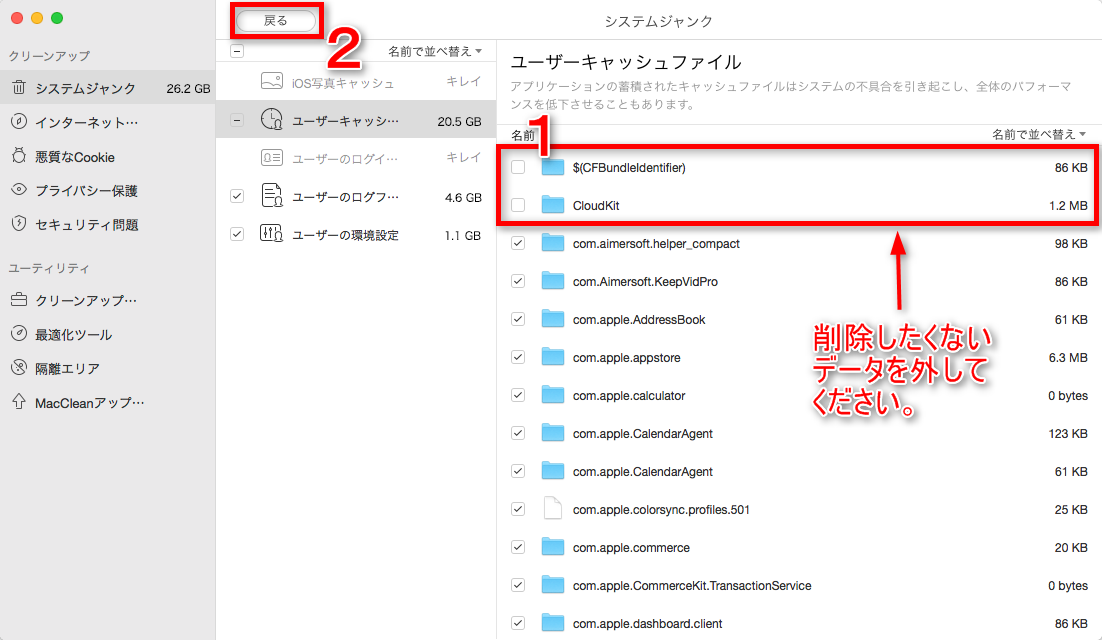The width and height of the screenshot is (1102, 640).
Task: Check the $(CFBundleIdentifier) checkbox
Action: tap(518, 167)
